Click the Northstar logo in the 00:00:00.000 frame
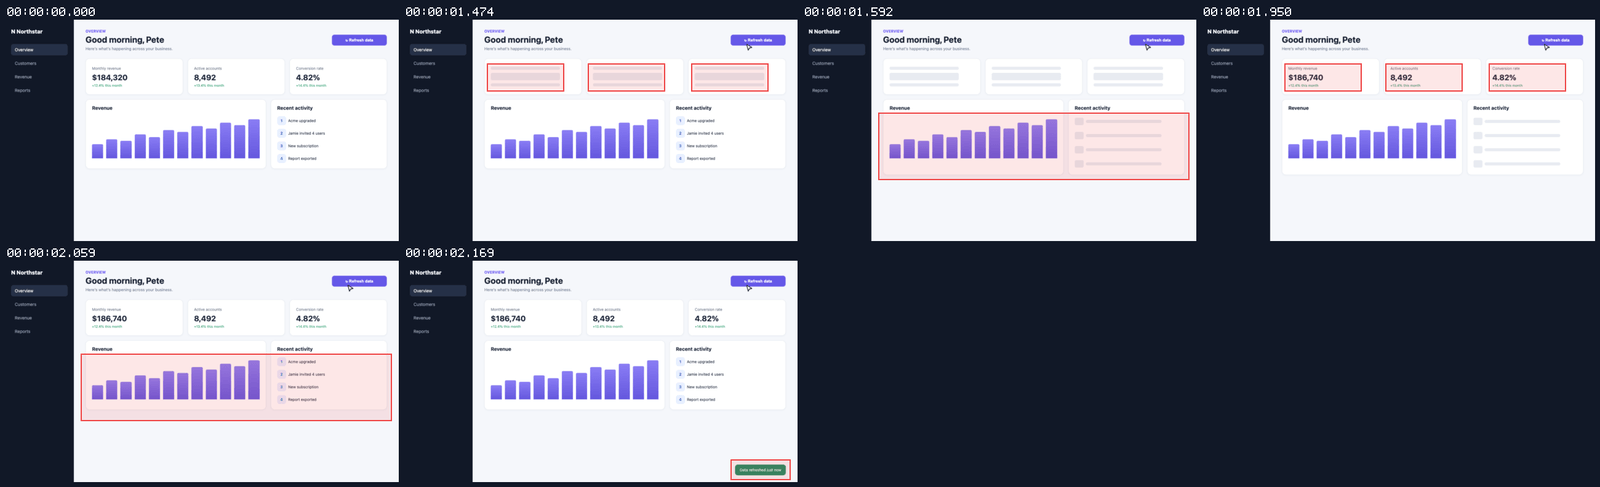 [27, 32]
